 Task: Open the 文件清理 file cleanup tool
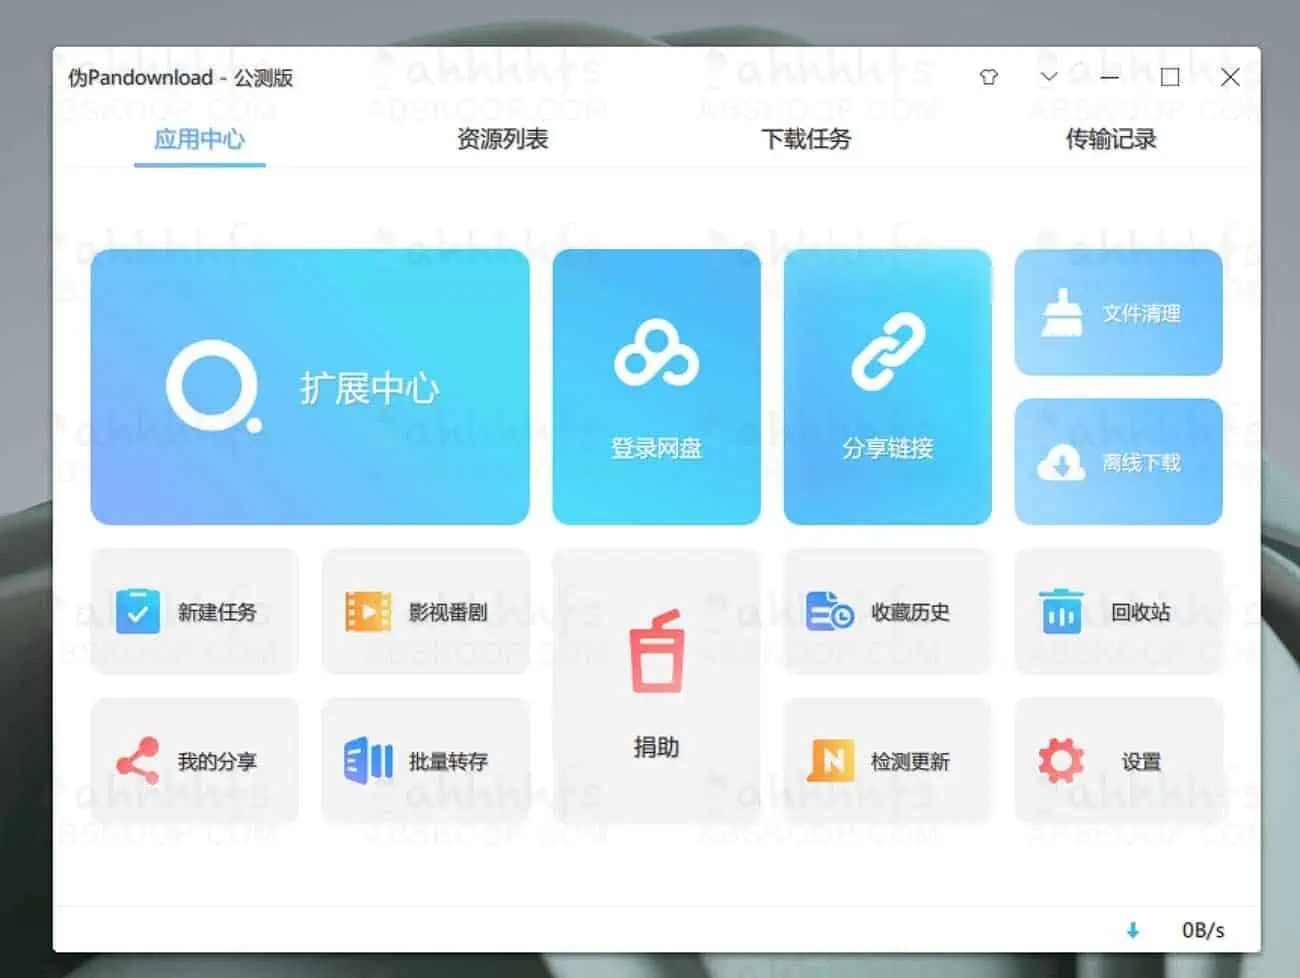point(1117,311)
